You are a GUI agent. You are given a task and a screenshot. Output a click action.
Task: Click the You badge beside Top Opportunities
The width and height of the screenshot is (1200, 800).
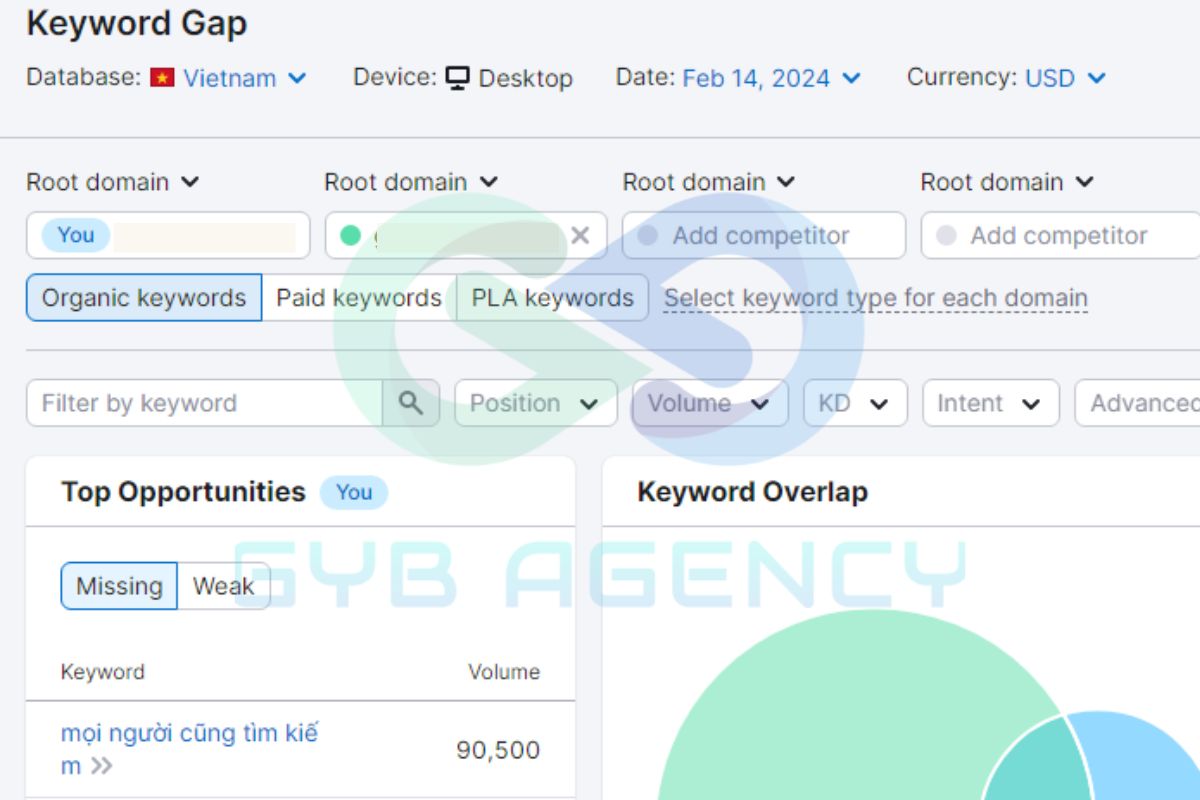(354, 492)
